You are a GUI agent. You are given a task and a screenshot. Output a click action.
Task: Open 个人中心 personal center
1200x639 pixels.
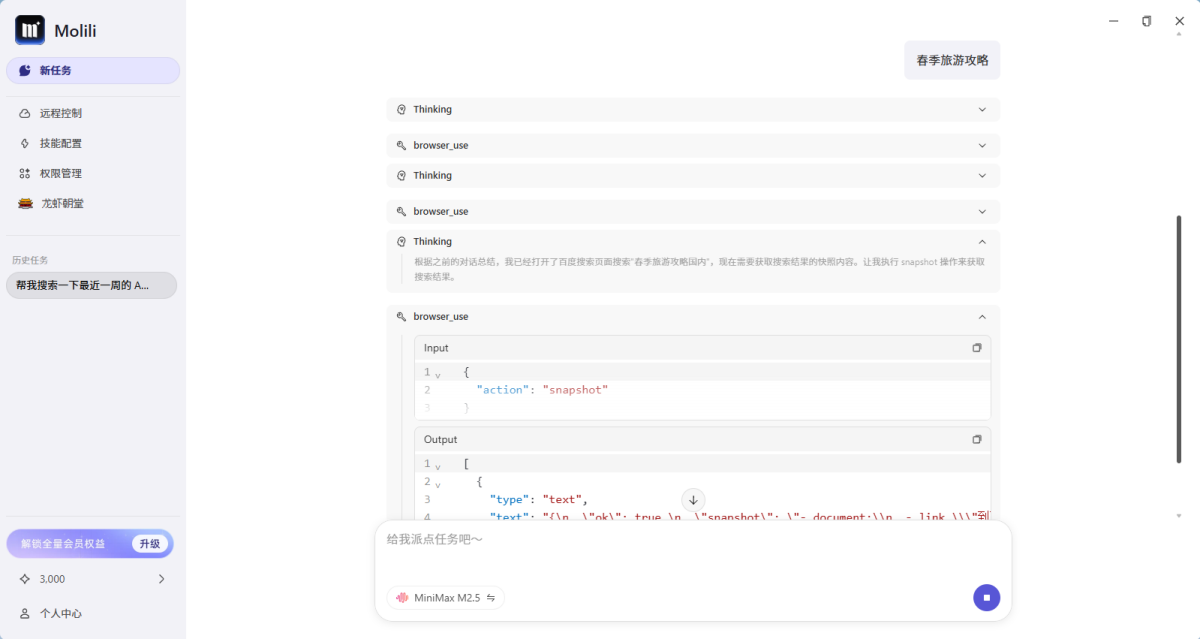pyautogui.click(x=60, y=613)
